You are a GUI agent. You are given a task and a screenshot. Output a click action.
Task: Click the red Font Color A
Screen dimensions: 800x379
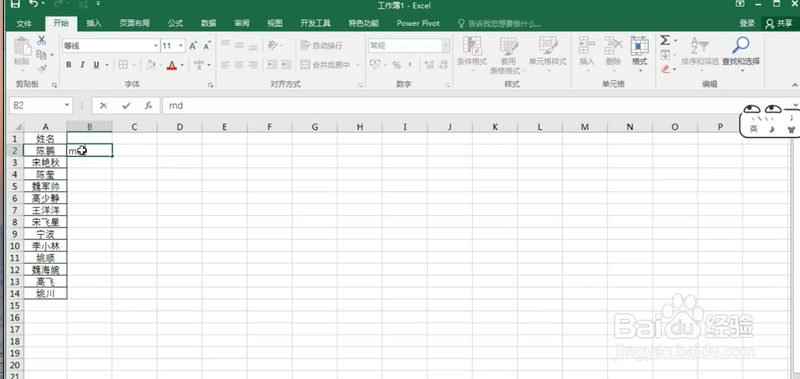click(171, 65)
